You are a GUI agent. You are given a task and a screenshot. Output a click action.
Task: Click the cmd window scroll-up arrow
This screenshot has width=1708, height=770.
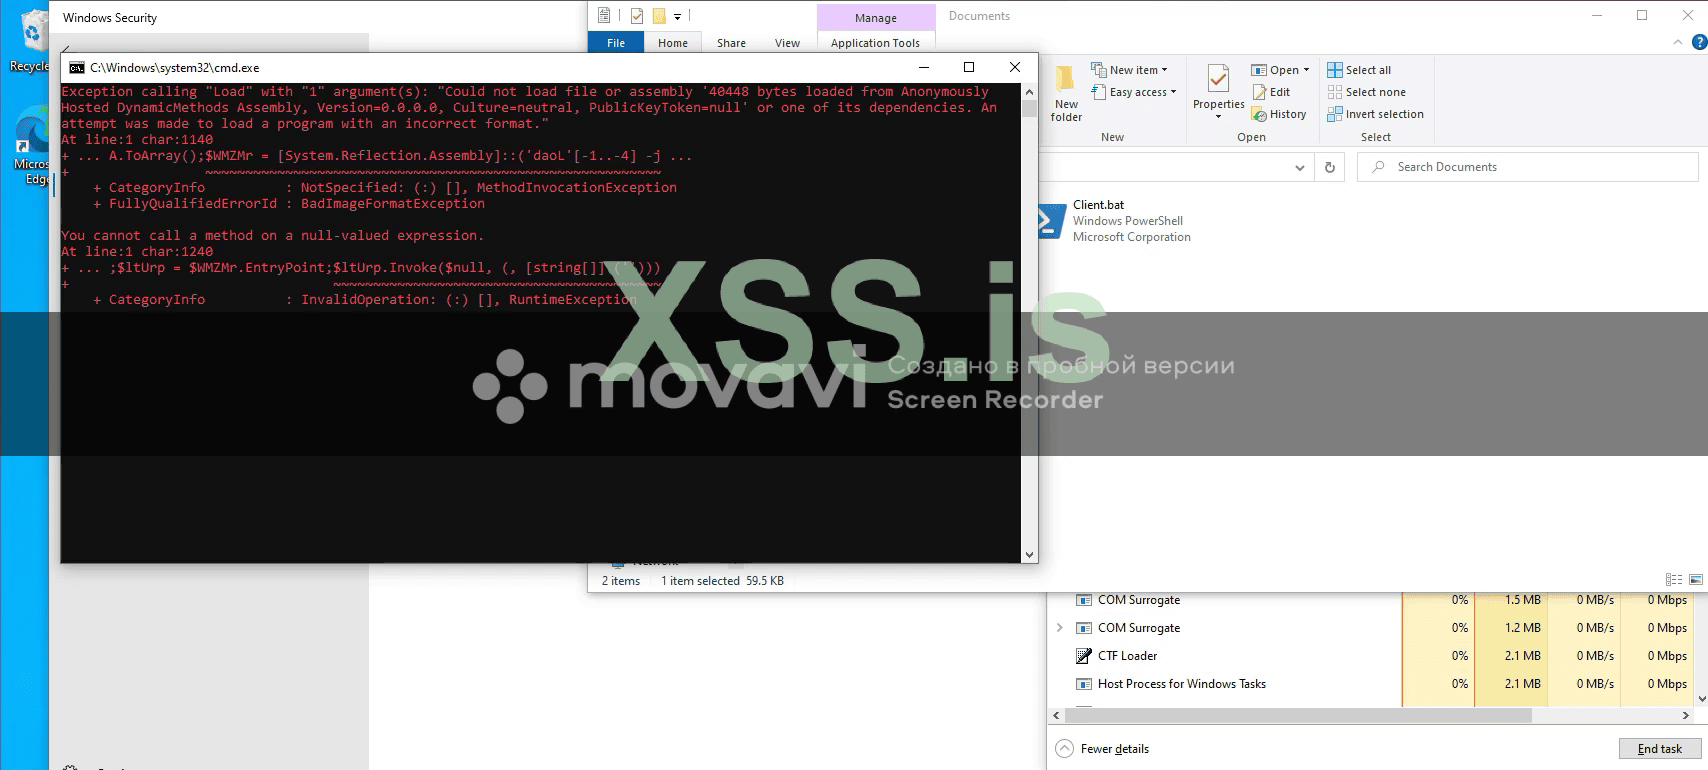coord(1029,90)
